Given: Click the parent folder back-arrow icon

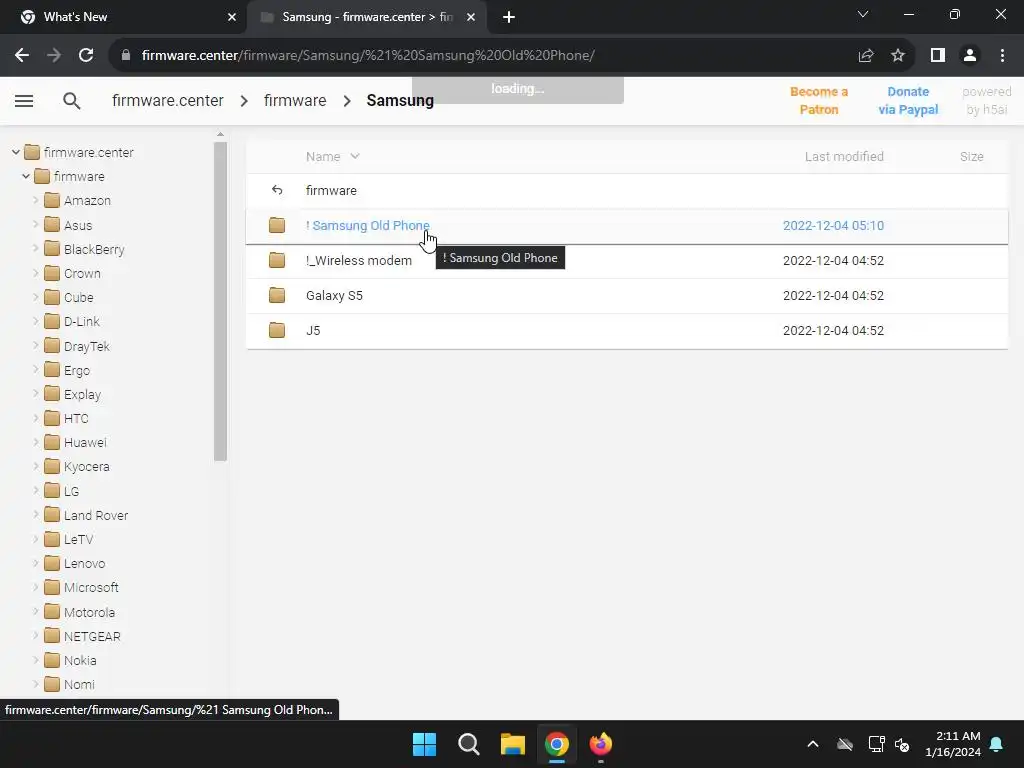Looking at the screenshot, I should (x=277, y=190).
